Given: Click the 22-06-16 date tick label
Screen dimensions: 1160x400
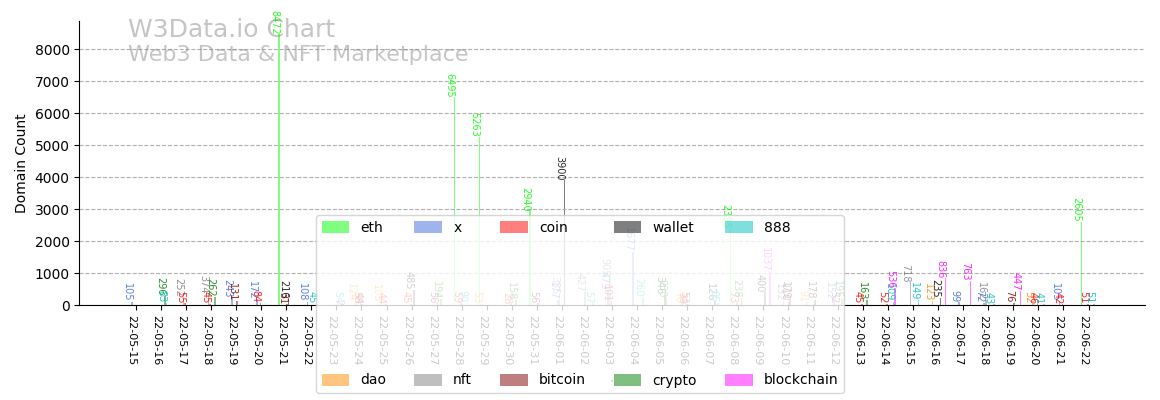Looking at the screenshot, I should click(935, 340).
